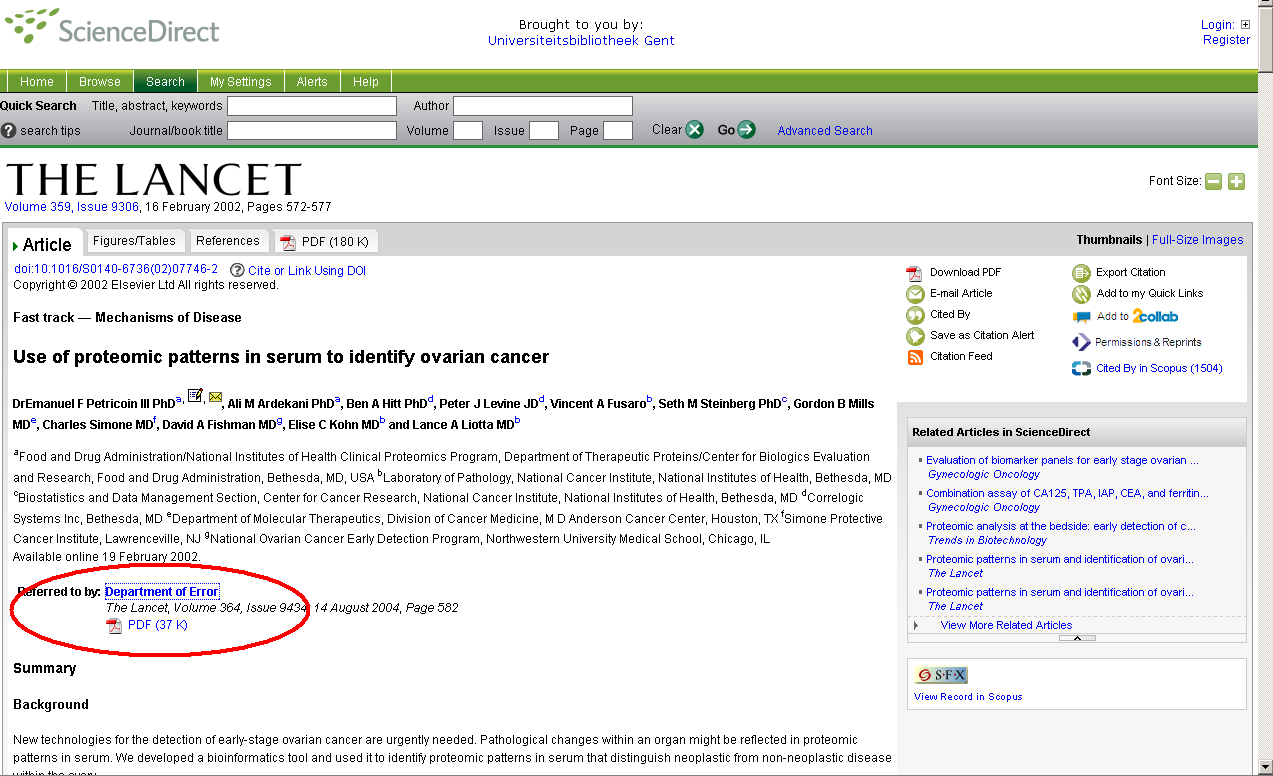Screen dimensions: 1273x776
Task: Click the 2collab logo
Action: pyautogui.click(x=1155, y=316)
